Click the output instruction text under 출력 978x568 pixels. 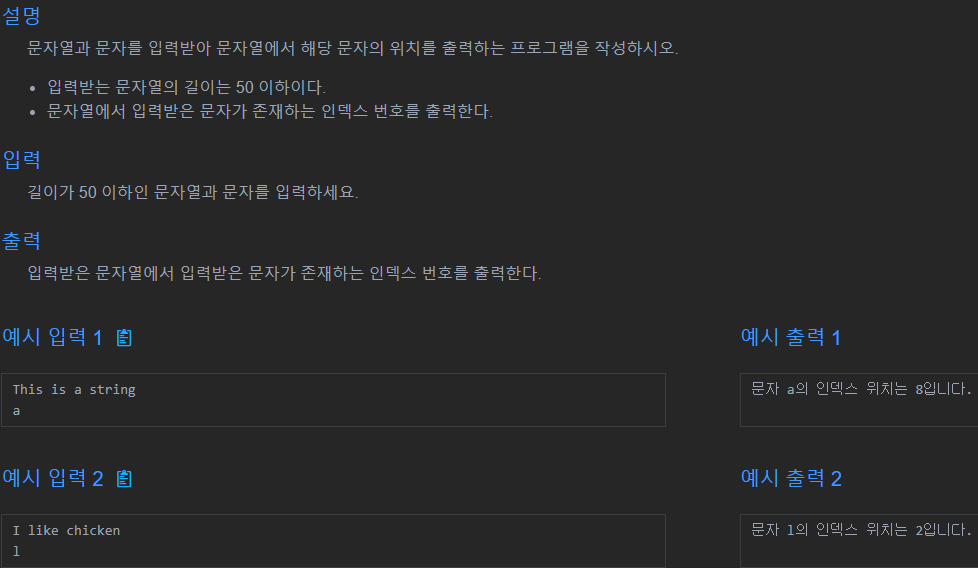click(x=285, y=273)
